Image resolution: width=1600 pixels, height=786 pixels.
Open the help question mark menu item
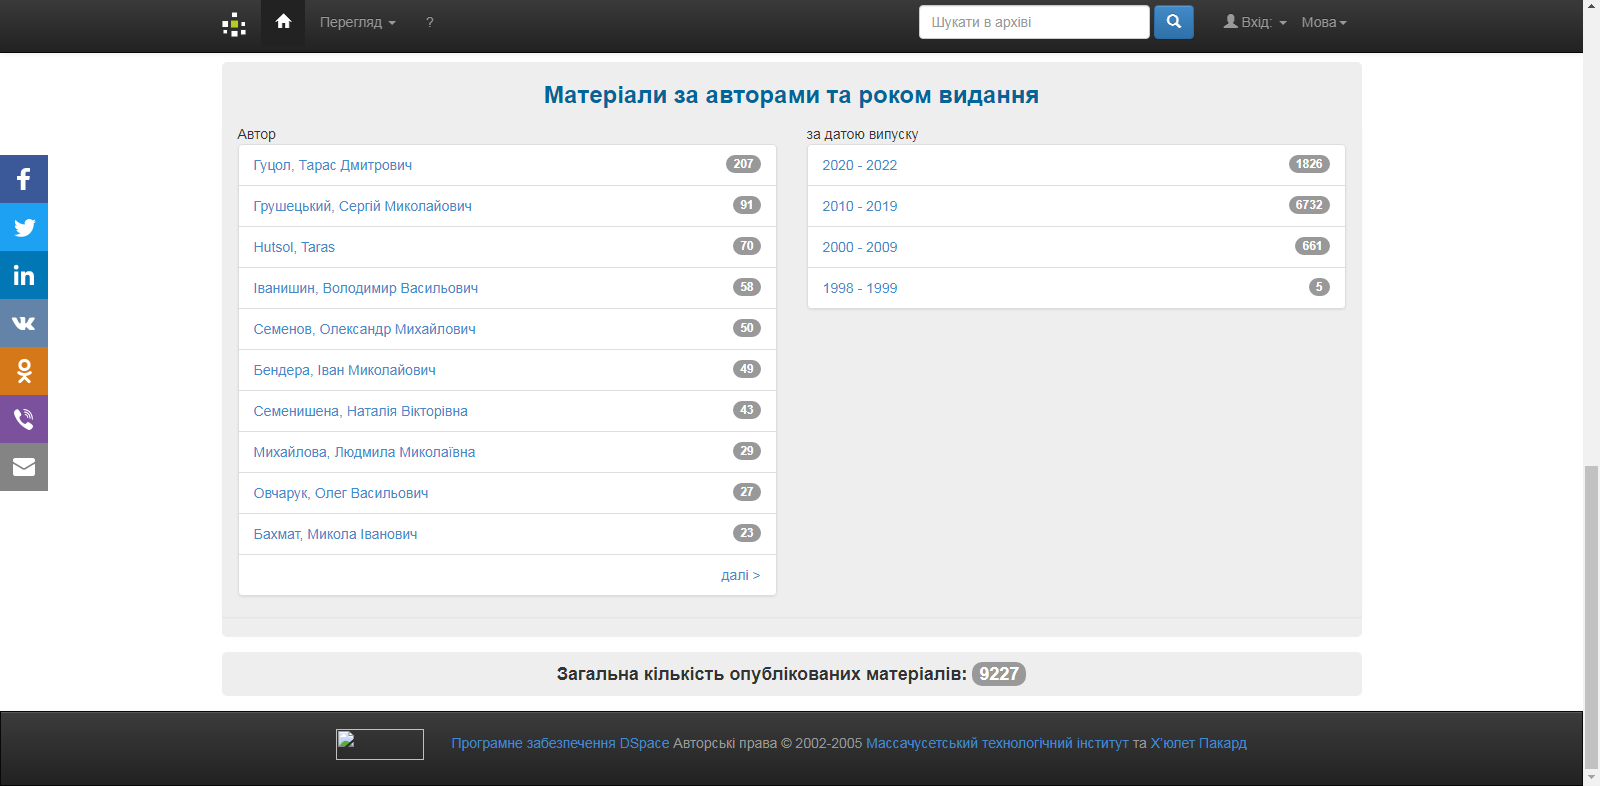coord(429,22)
